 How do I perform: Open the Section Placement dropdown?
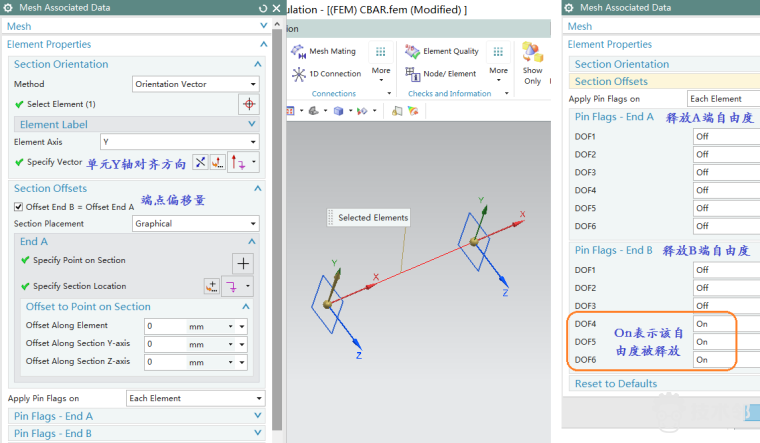click(196, 224)
